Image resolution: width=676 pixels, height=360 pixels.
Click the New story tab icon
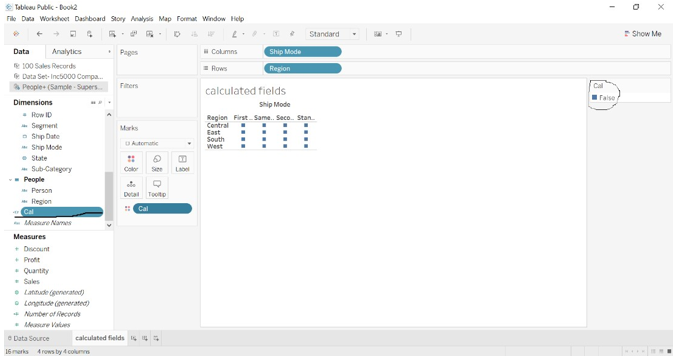(156, 338)
